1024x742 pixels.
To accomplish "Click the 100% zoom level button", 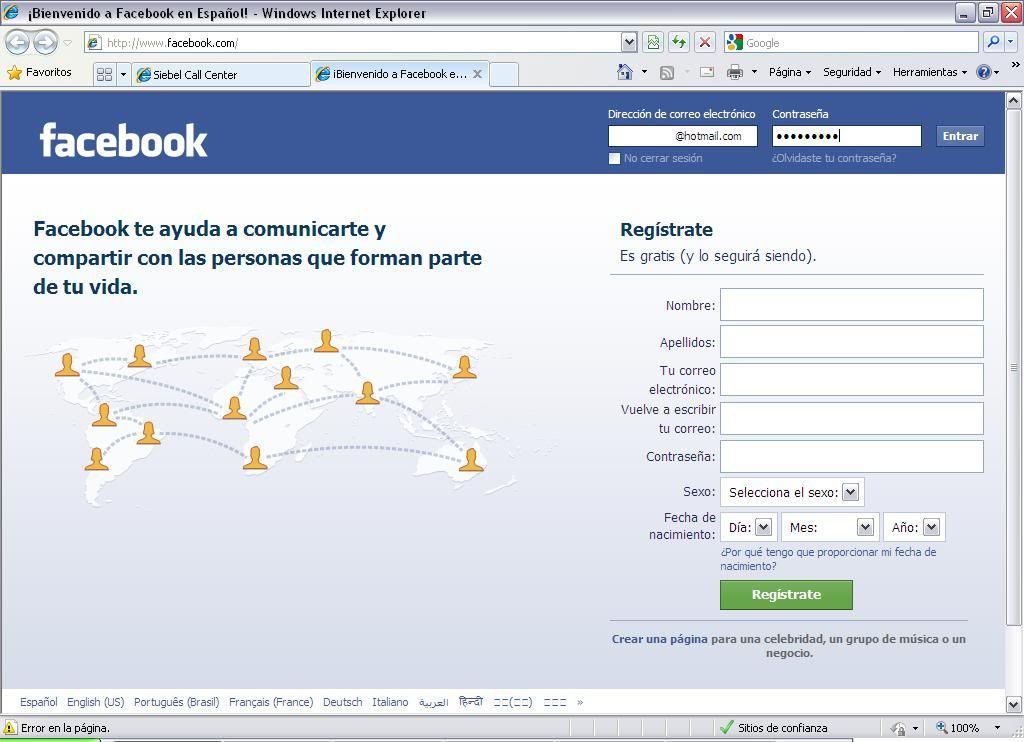I will tap(957, 728).
